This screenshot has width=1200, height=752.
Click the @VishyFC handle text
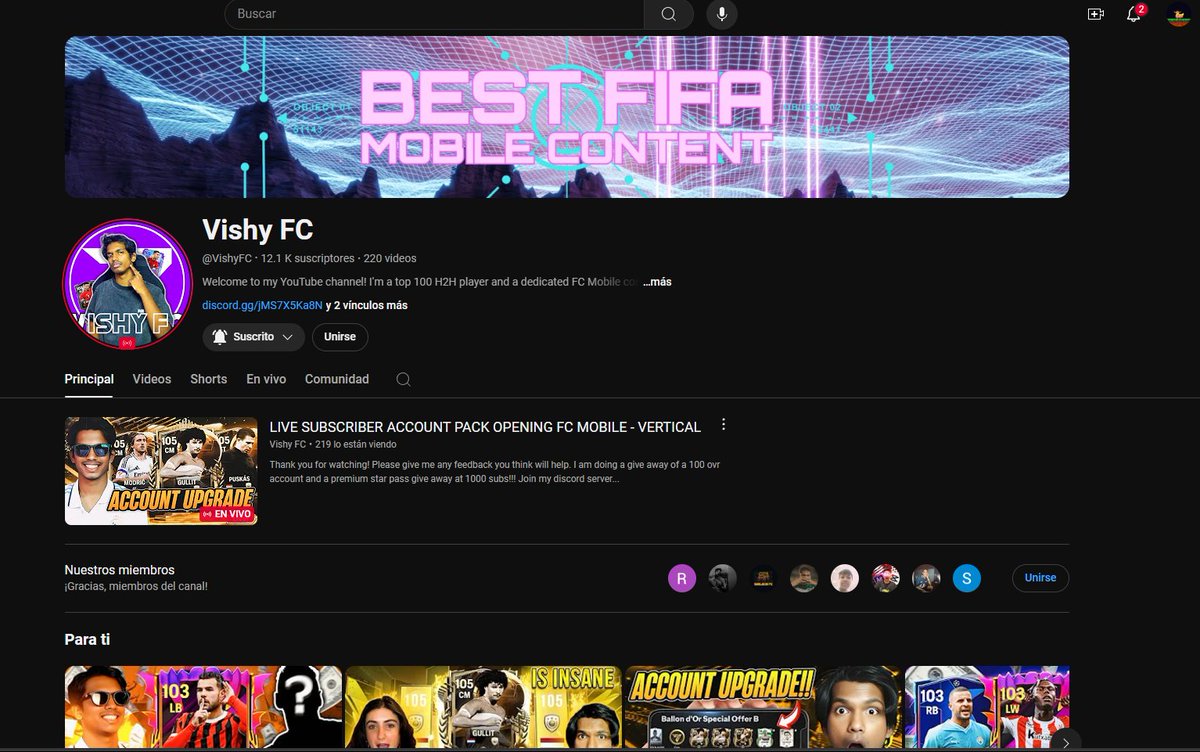tap(227, 258)
